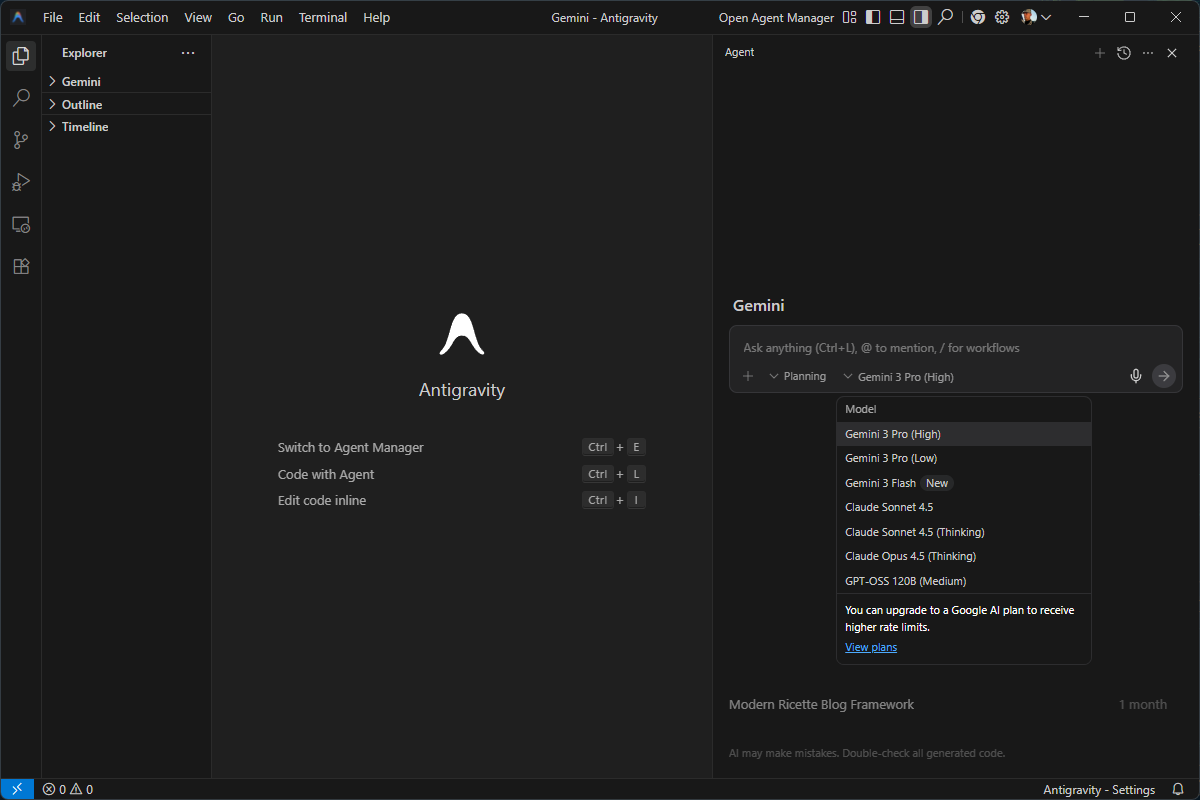Open the Gemini 3 Pro (High) model selector

[x=898, y=376]
